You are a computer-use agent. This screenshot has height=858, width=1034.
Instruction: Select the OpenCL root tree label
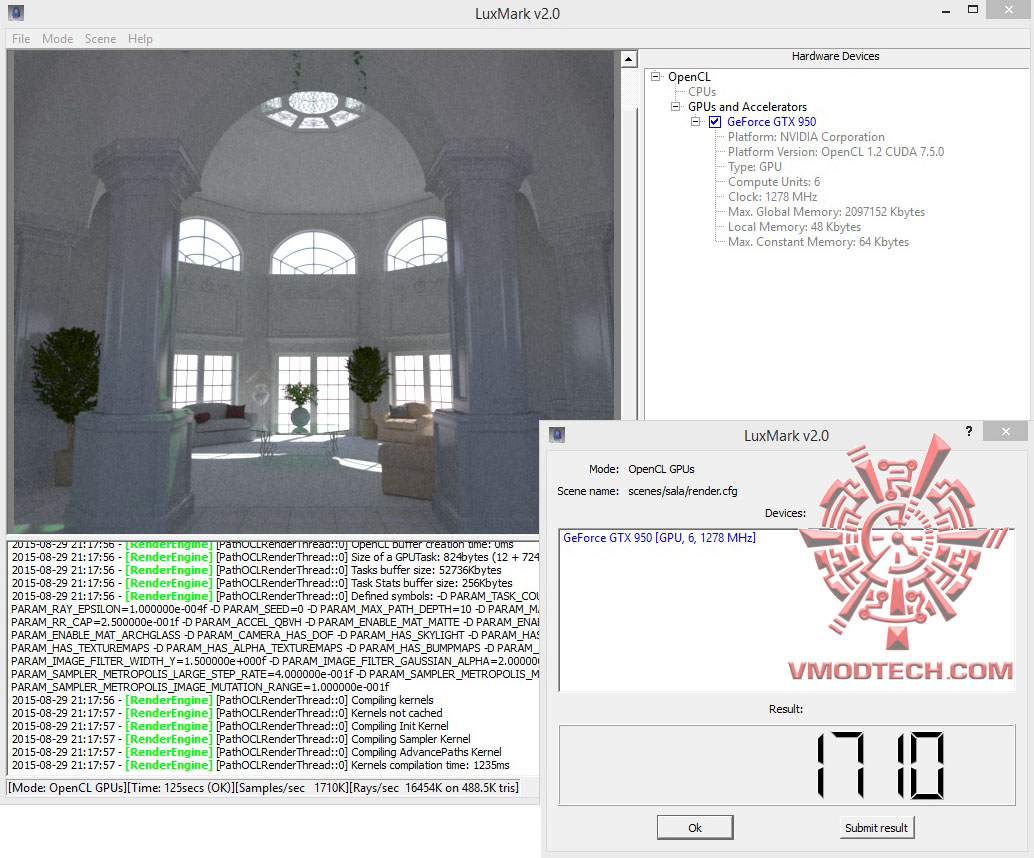689,77
